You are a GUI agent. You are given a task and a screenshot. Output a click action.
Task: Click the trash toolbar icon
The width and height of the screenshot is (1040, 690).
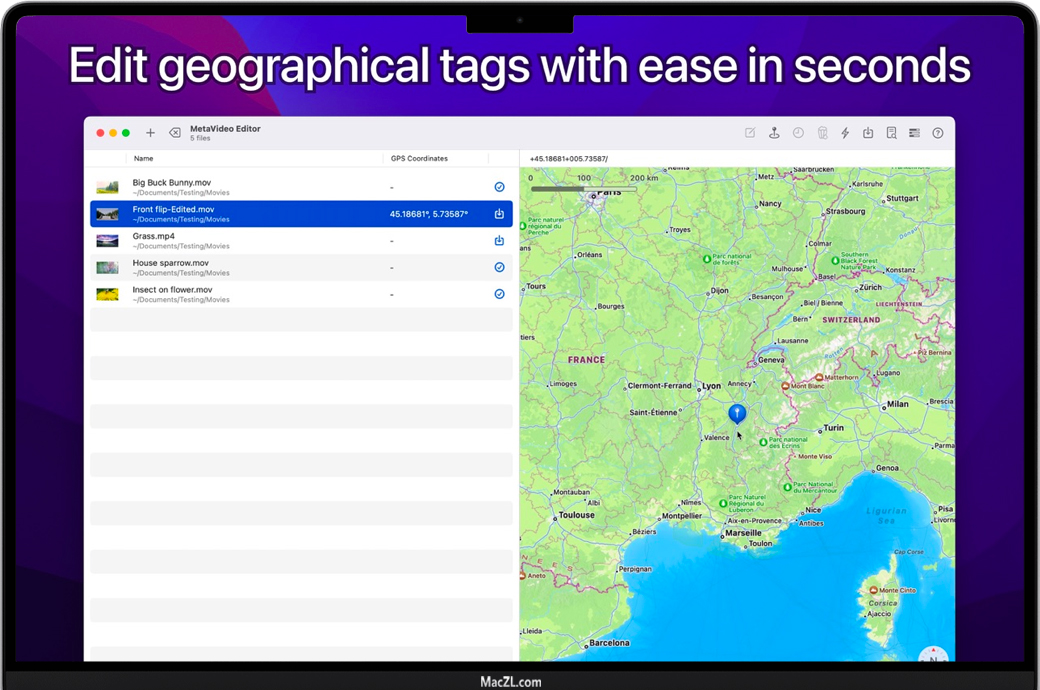click(x=822, y=133)
